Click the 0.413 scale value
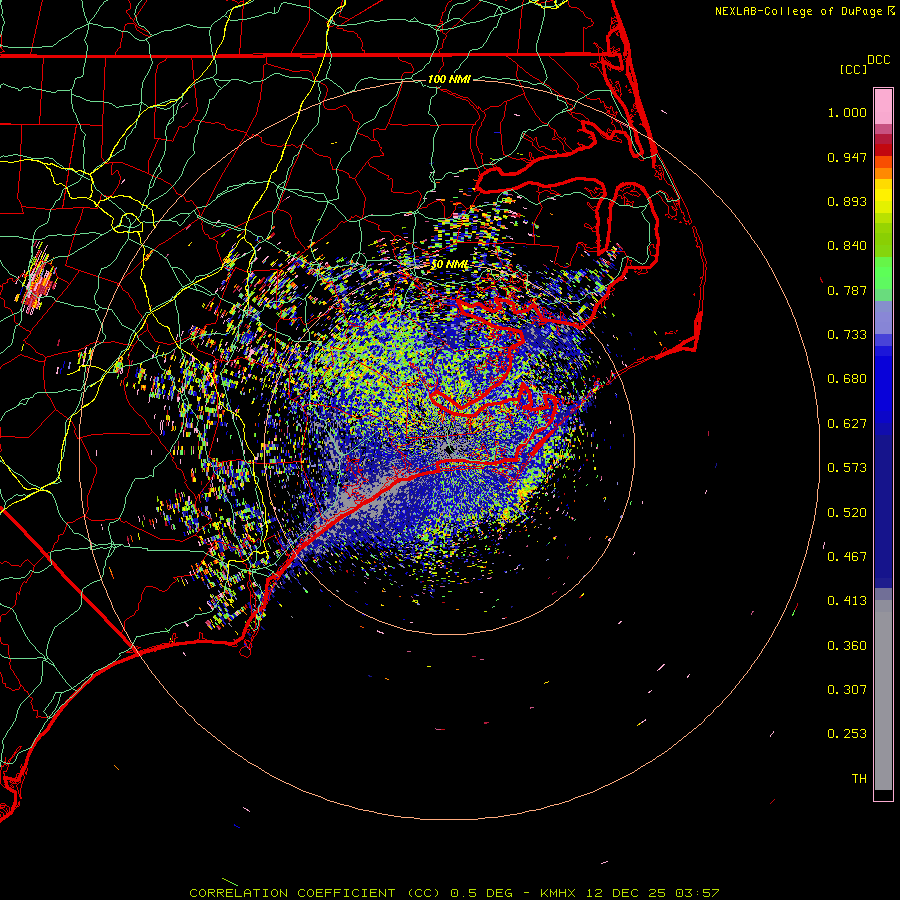Screen dimensions: 900x900 coord(847,601)
